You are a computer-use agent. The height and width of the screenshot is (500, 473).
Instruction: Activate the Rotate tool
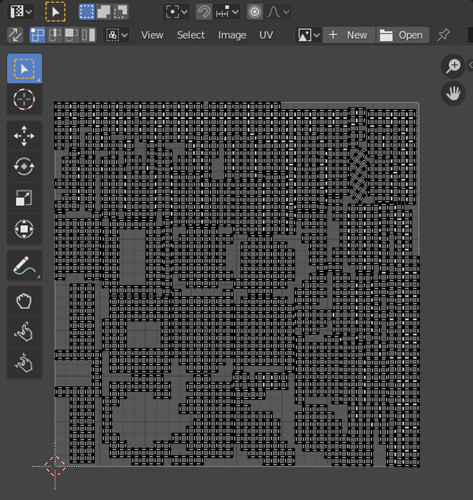24,166
